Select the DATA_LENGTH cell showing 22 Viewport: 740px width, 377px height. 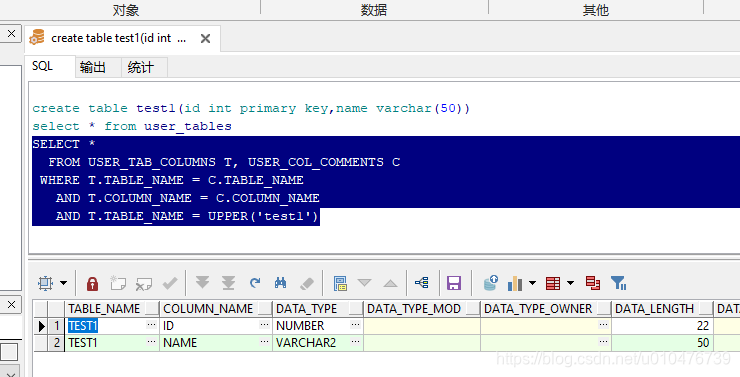click(x=663, y=326)
